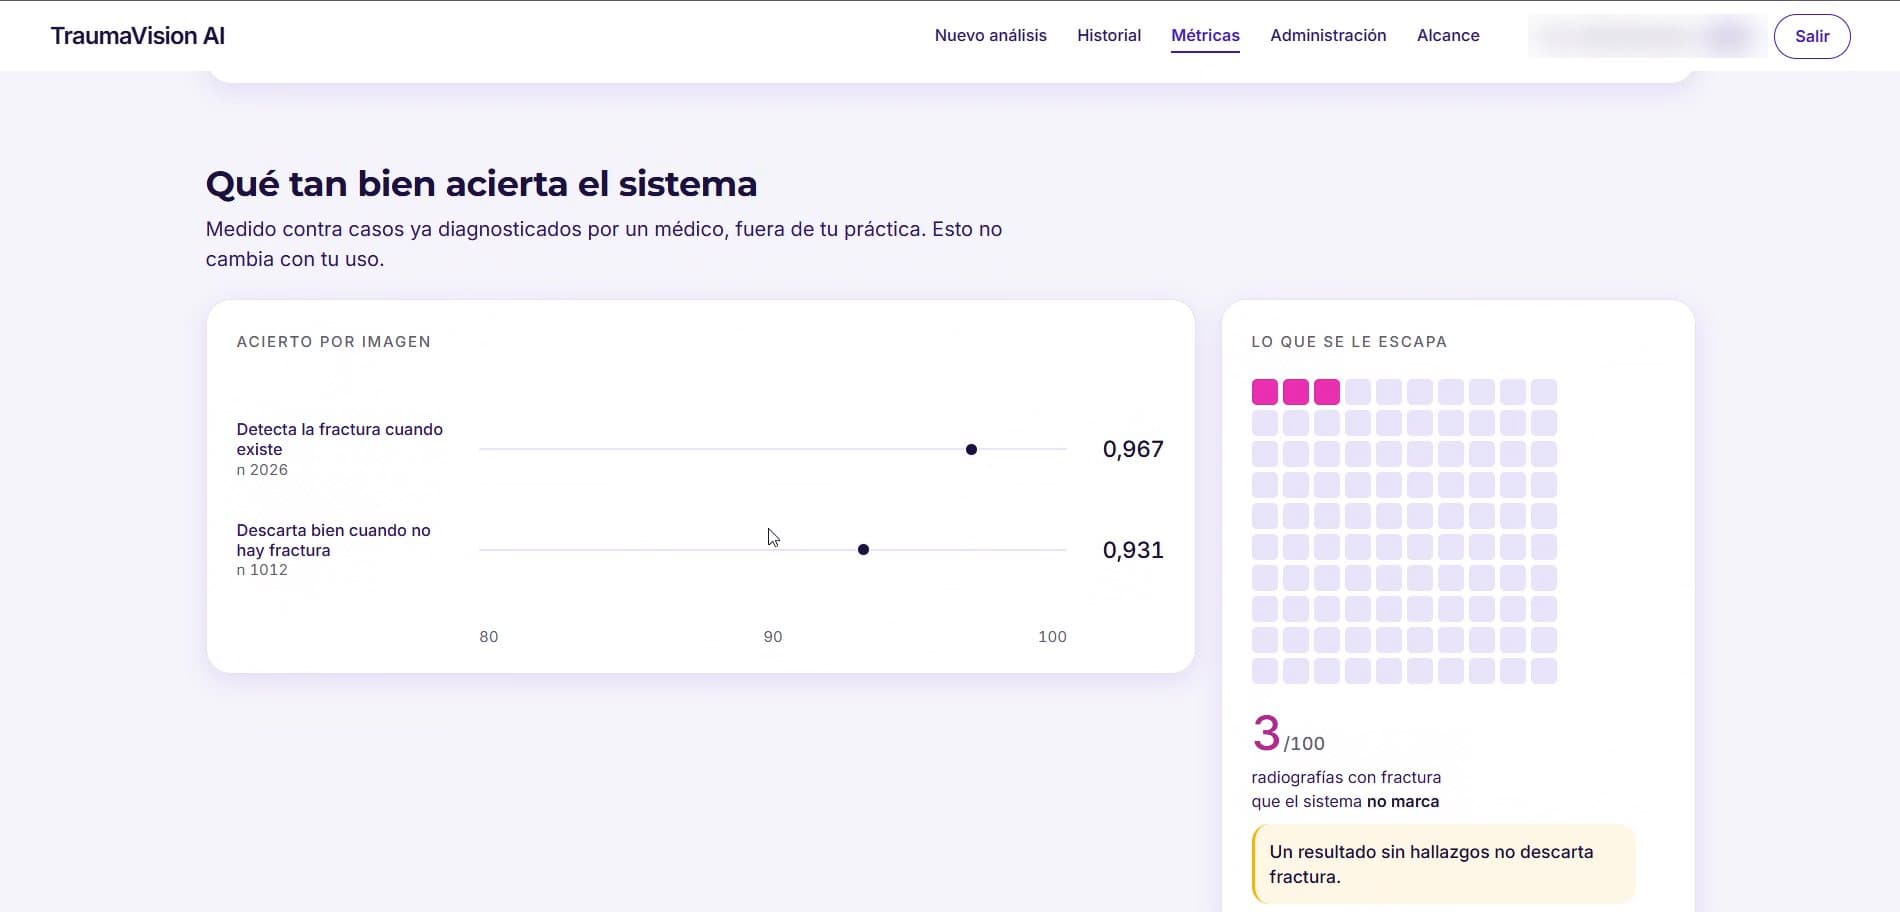Click the first pink missed-fracture square
The height and width of the screenshot is (912, 1900).
[1265, 392]
